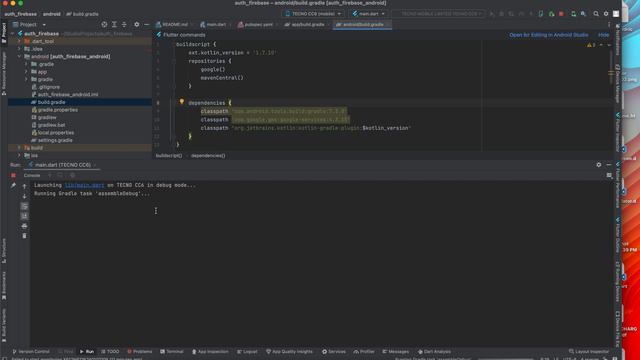Click the down arrow in console toolbar
This screenshot has height=360, width=640.
pyautogui.click(x=24, y=196)
